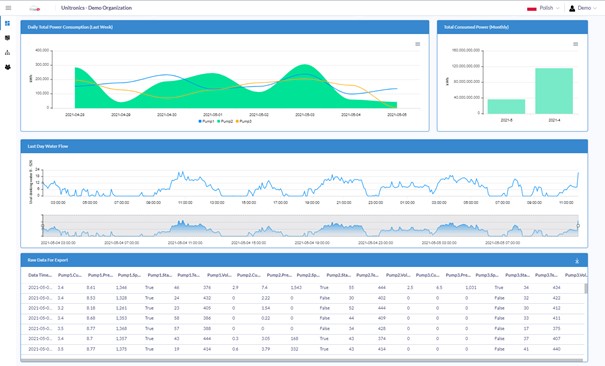Click 11:00:00 first time label on water flow axis
This screenshot has width=605, height=366.
tap(185, 202)
